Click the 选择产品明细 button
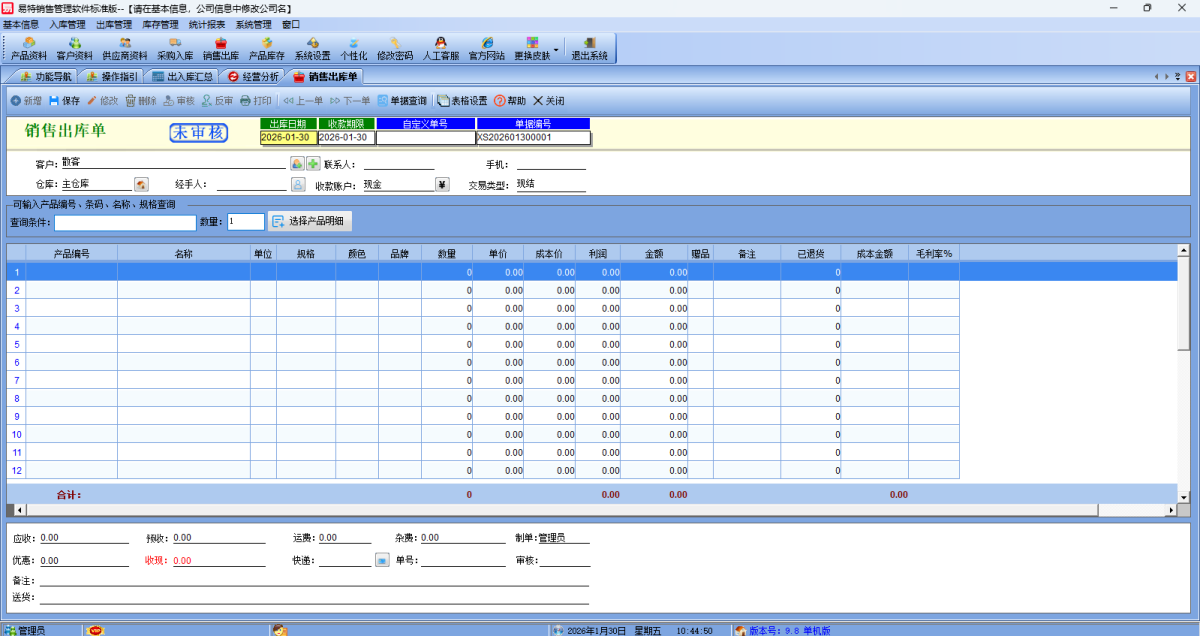The image size is (1200, 636). (310, 222)
